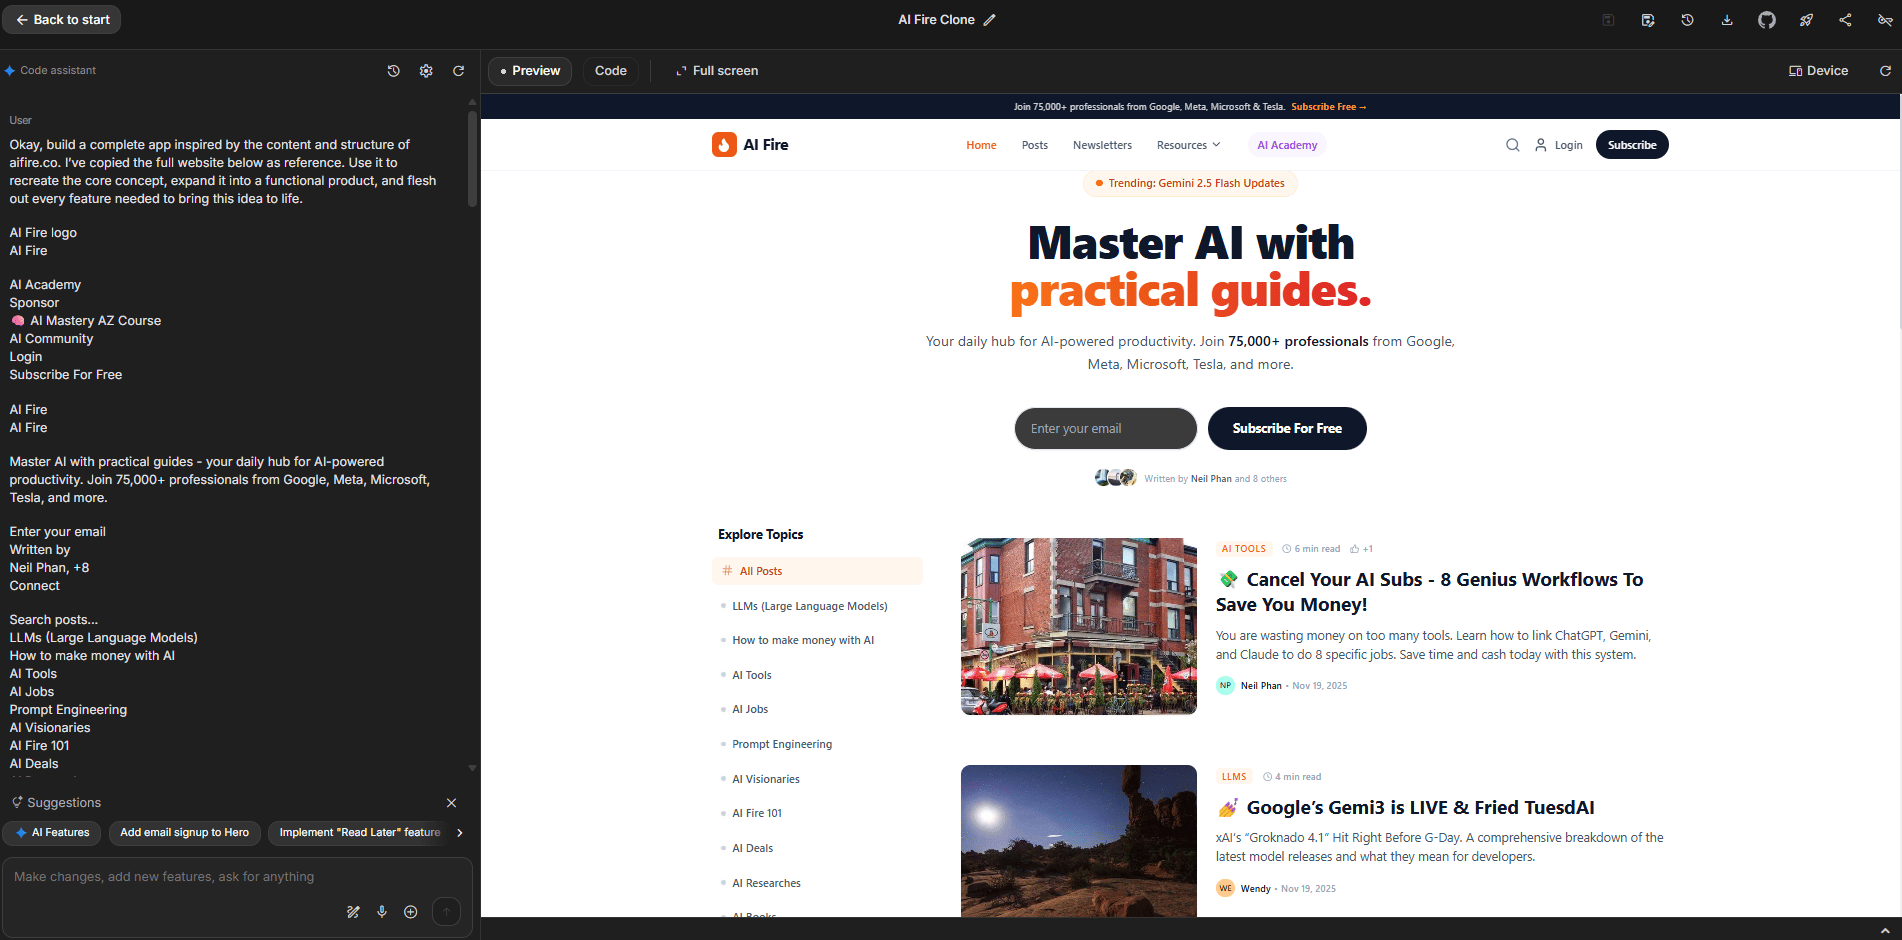Open the Google's Gemi3 is LIVE post title
The height and width of the screenshot is (940, 1902).
coord(1406,808)
